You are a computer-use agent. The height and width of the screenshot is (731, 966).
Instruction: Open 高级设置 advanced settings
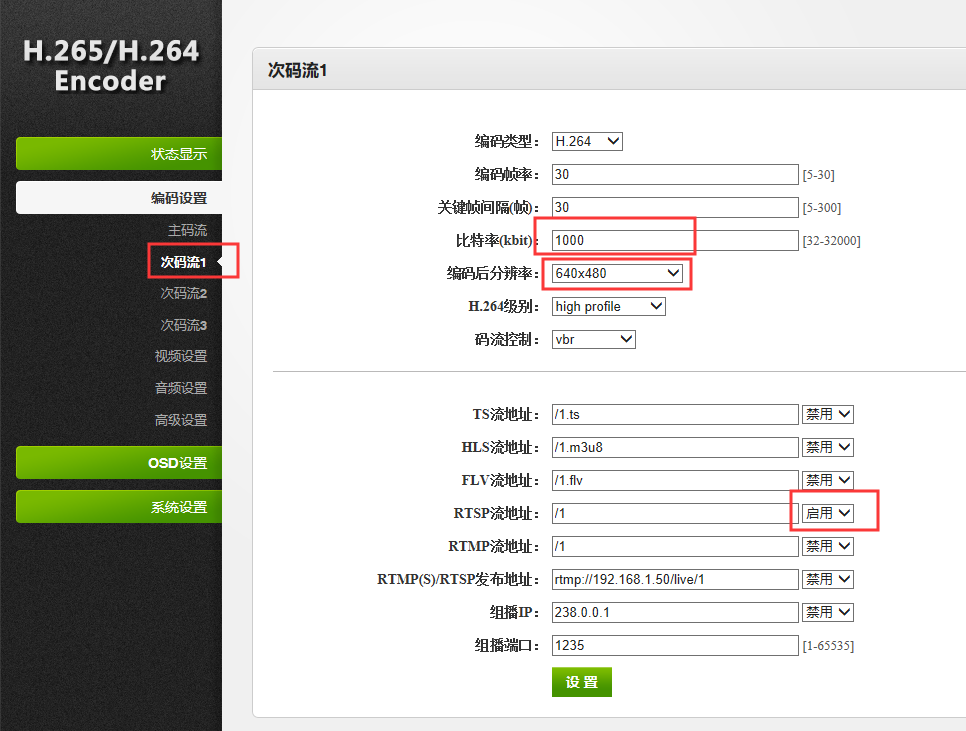(181, 420)
